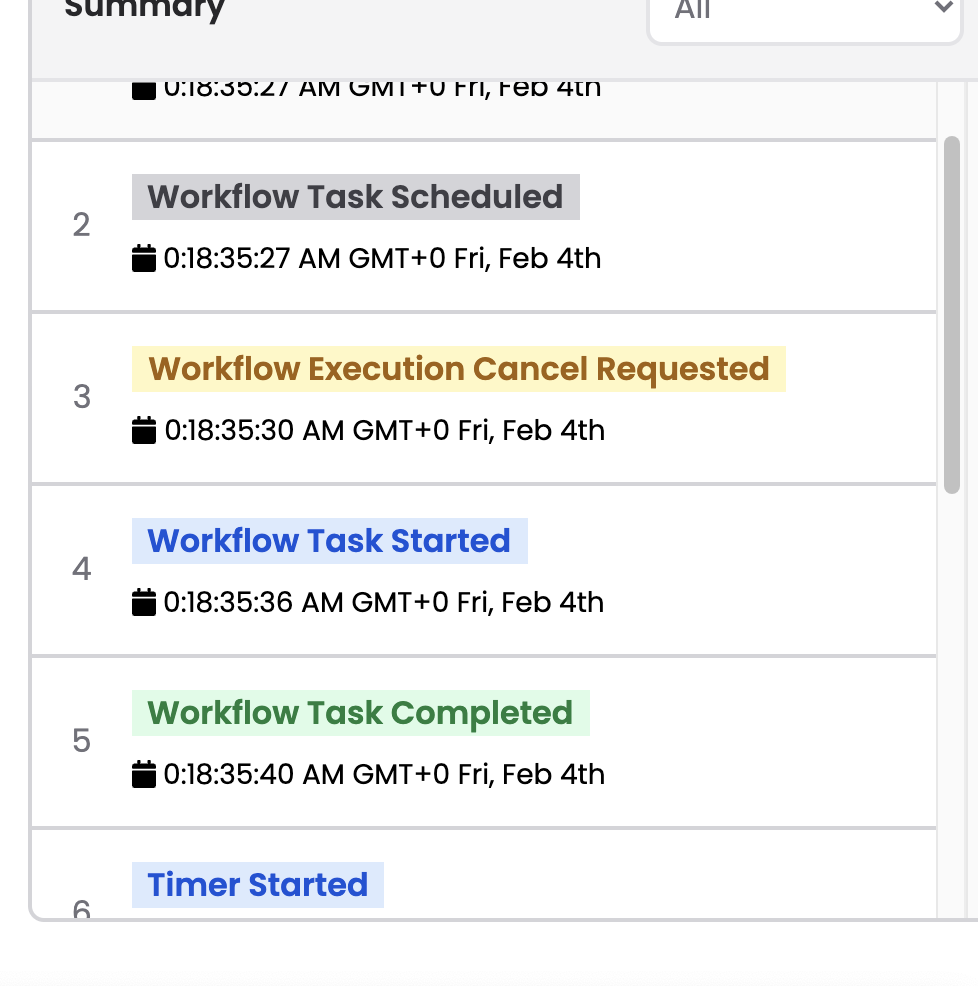The width and height of the screenshot is (978, 986).
Task: Click event row 5 for Workflow Task Completed
Action: pyautogui.click(x=485, y=741)
